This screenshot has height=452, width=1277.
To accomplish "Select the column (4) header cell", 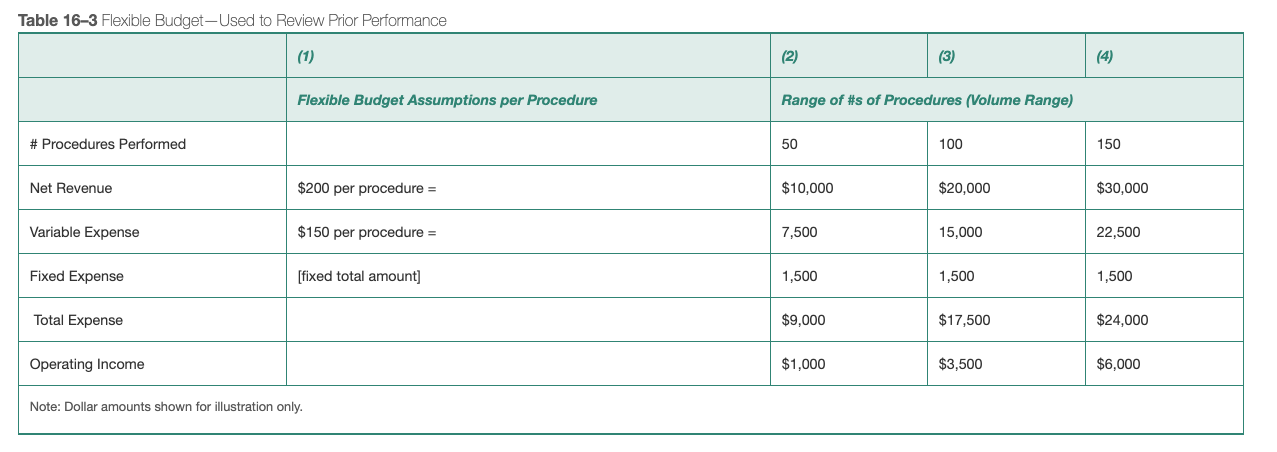I will tap(1164, 56).
